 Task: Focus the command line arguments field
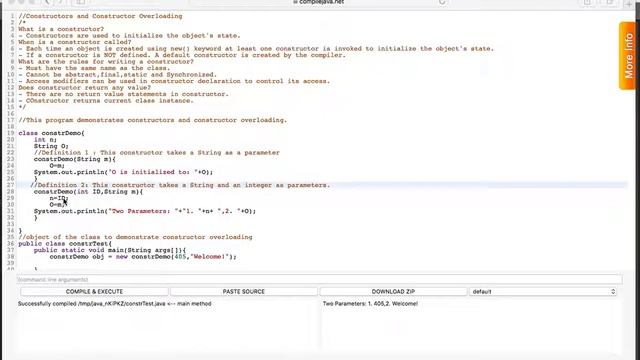[x=320, y=280]
